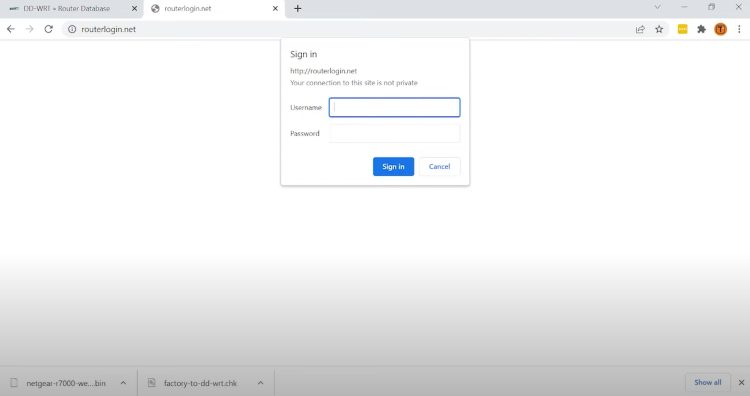This screenshot has height=396, width=750.
Task: Reload the routerlogin.net page
Action: [48, 29]
